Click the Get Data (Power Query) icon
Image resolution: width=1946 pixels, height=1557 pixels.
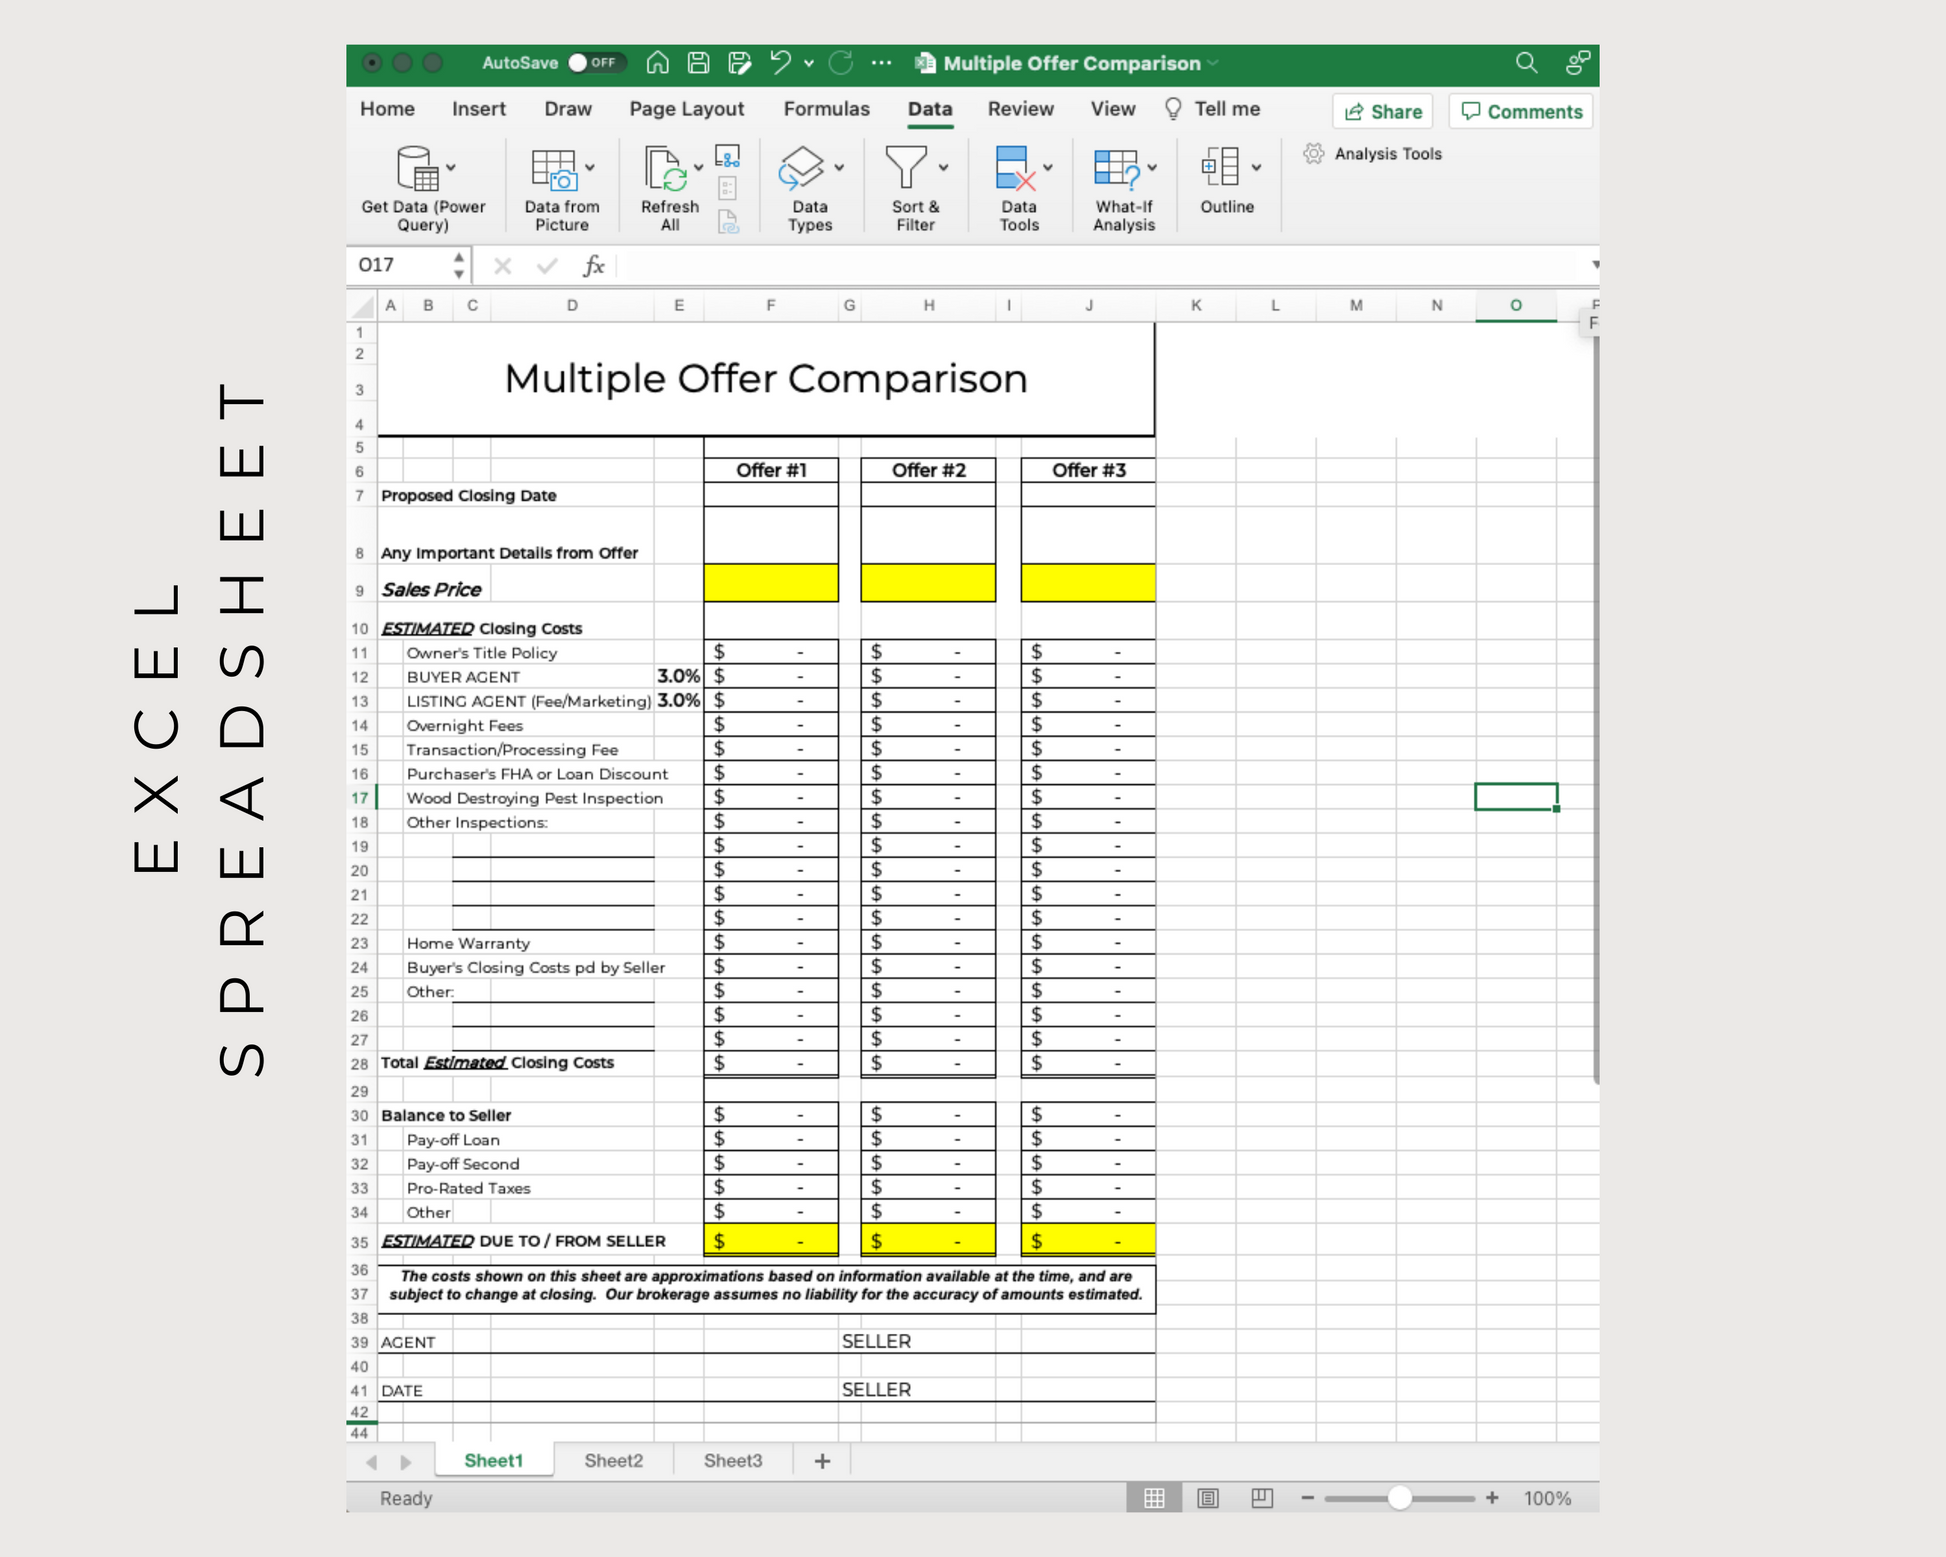(x=418, y=168)
